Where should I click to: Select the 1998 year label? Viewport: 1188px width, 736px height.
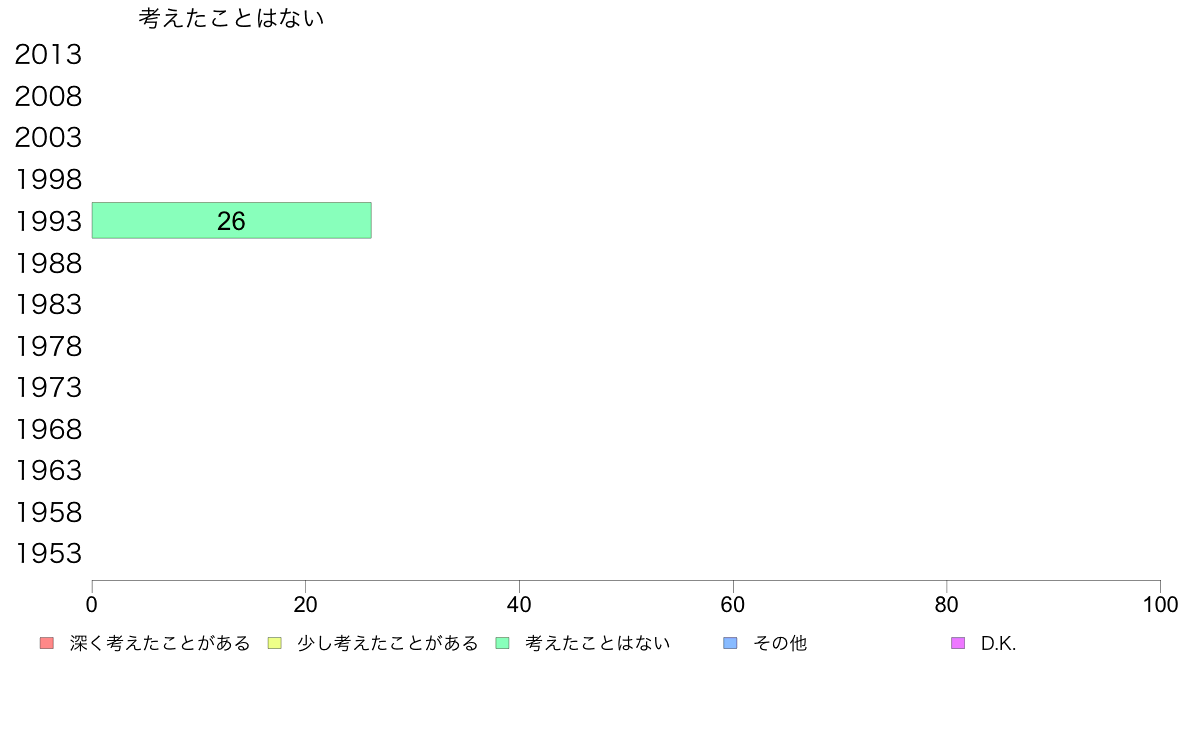click(48, 180)
